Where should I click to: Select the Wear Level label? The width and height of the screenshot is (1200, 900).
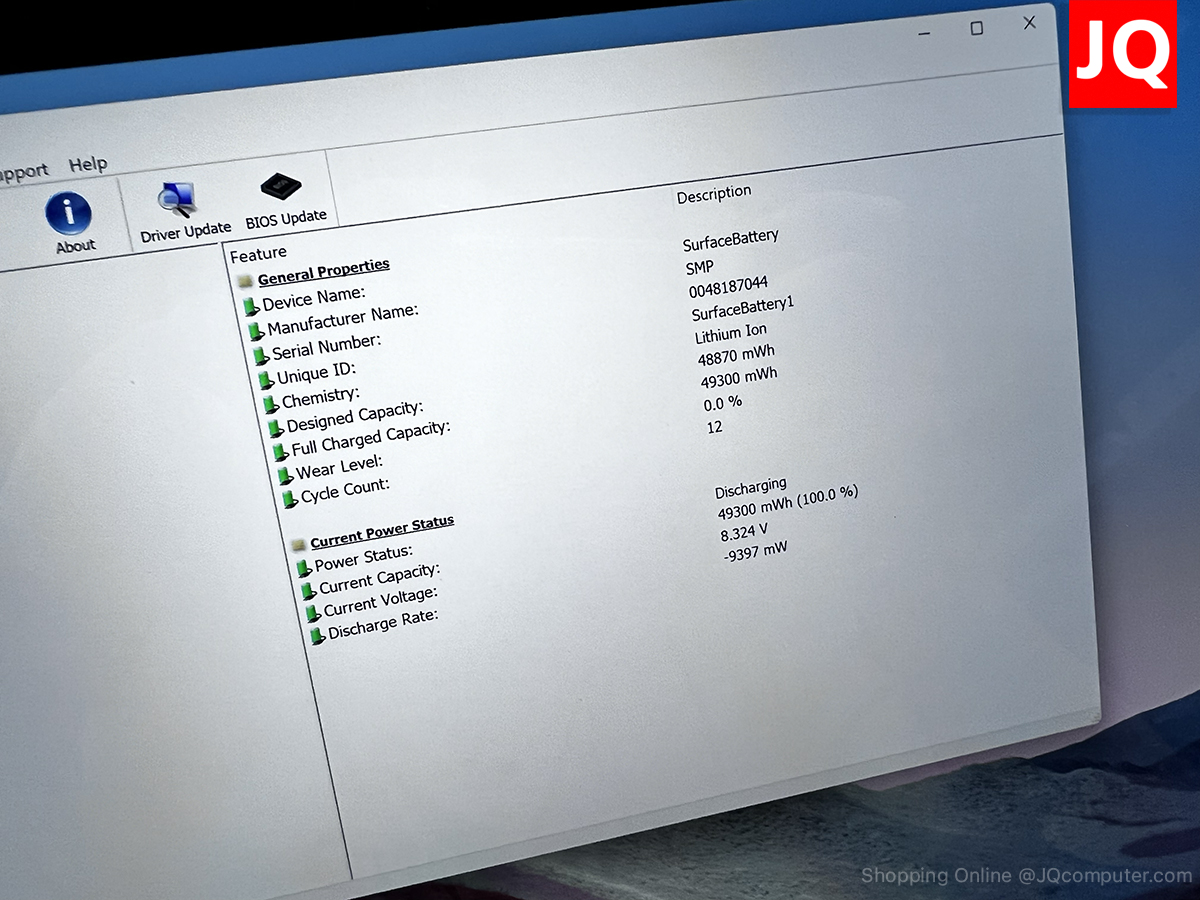coord(339,467)
